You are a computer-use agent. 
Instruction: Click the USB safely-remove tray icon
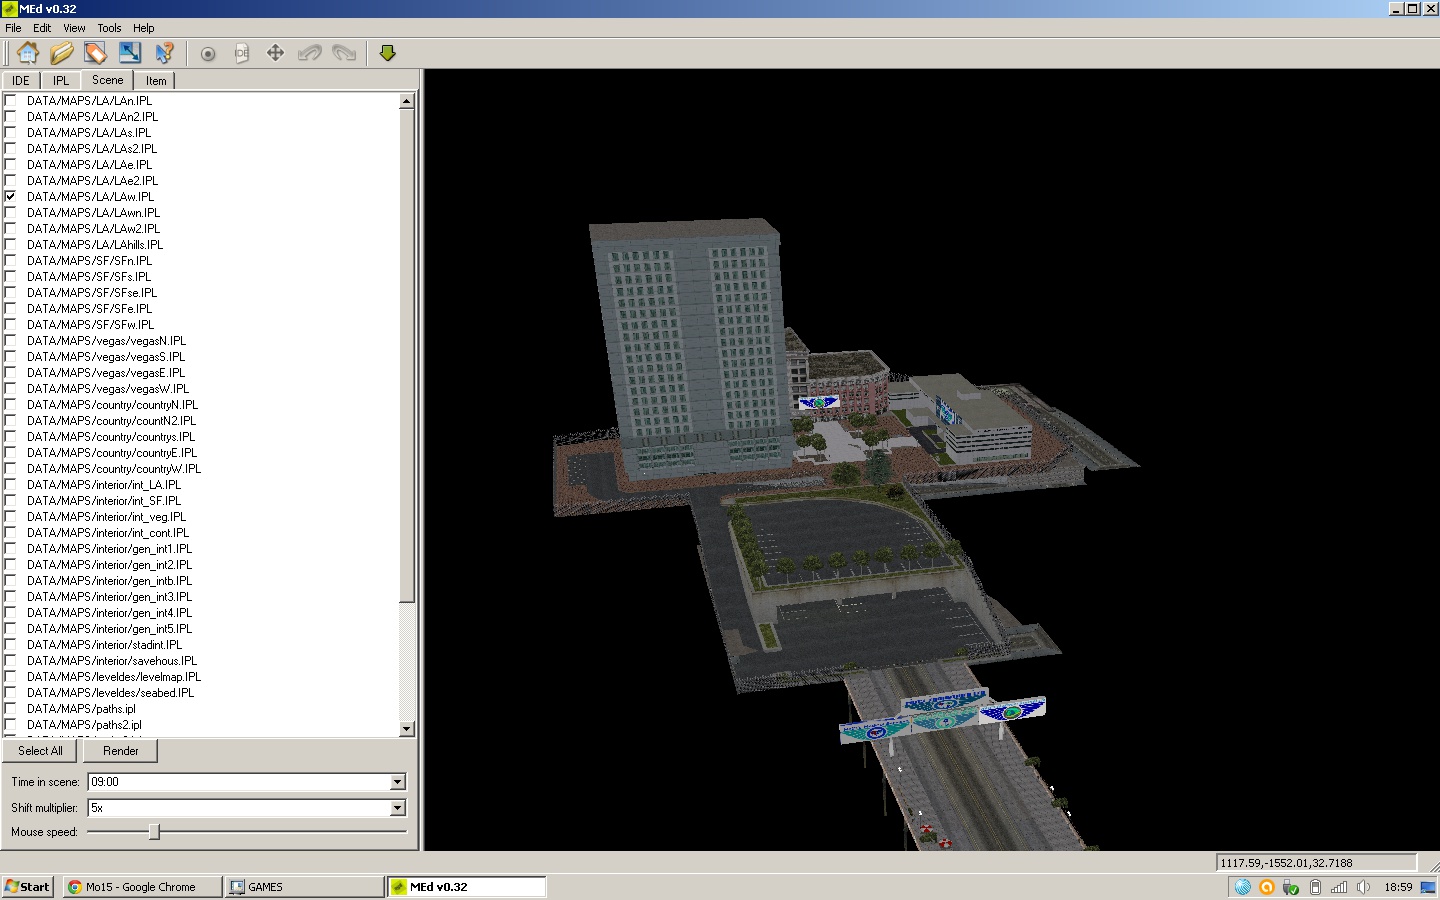click(x=1291, y=887)
